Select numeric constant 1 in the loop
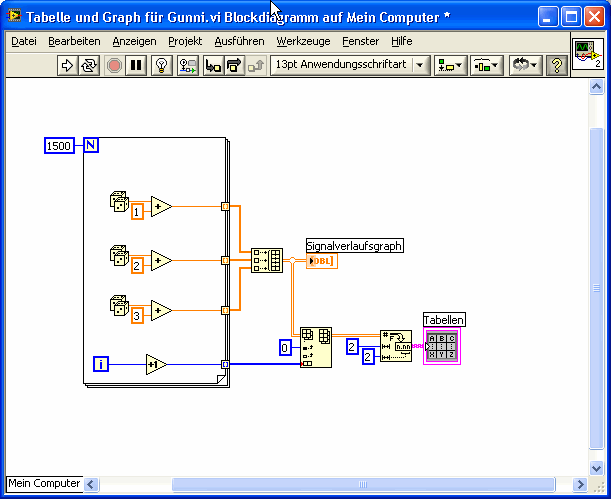Image resolution: width=611 pixels, height=499 pixels. (137, 212)
